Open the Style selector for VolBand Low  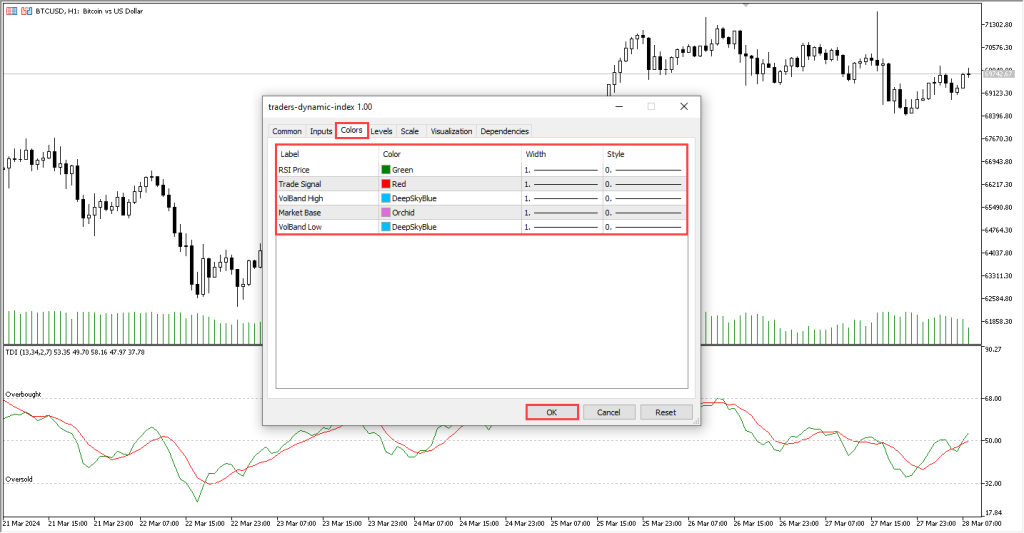[645, 227]
